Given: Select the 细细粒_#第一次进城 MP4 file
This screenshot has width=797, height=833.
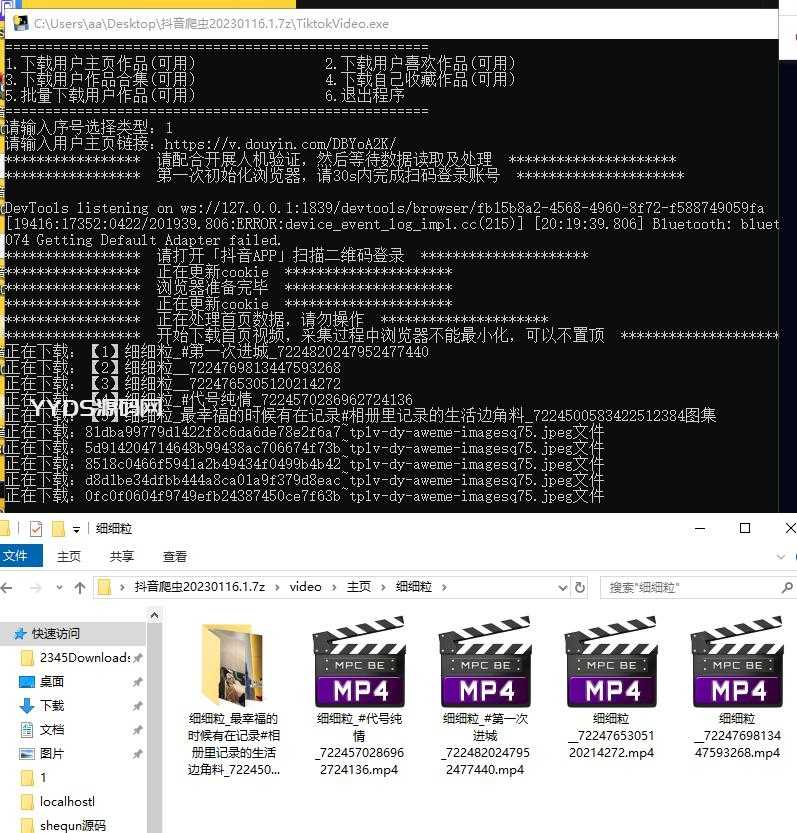Looking at the screenshot, I should [x=485, y=697].
